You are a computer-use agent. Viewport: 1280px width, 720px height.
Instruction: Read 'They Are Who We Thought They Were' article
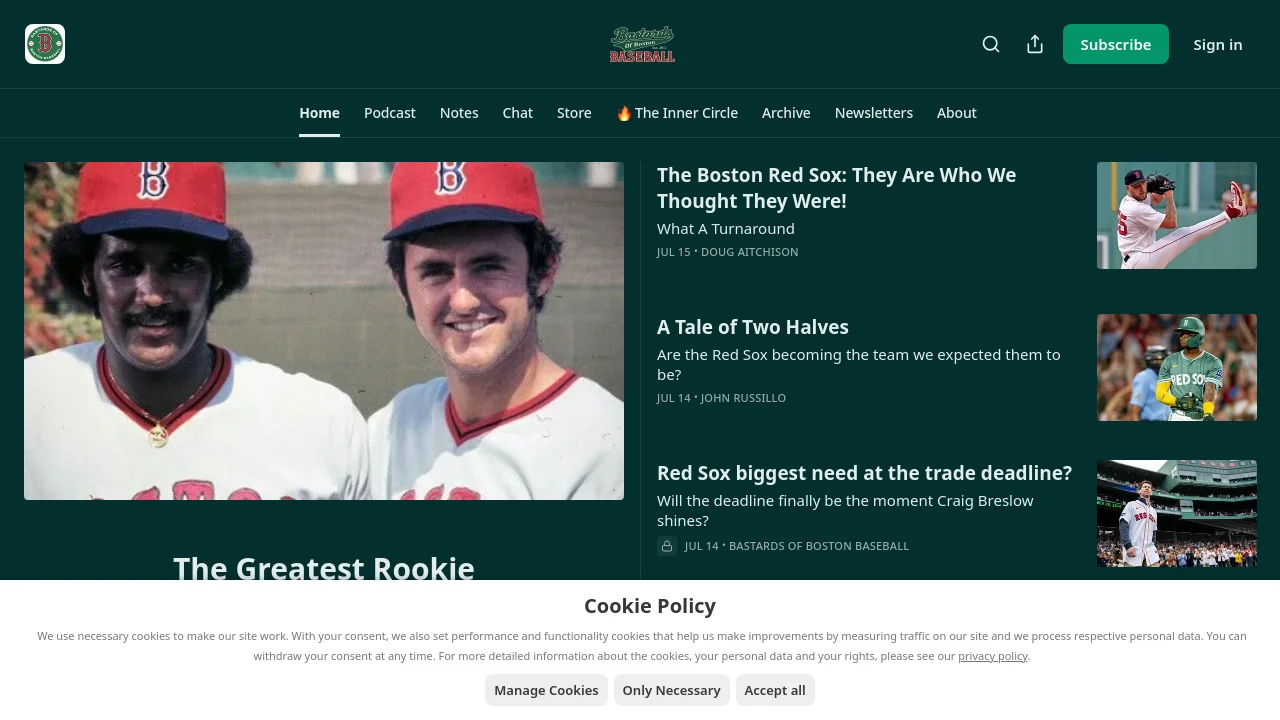coord(837,188)
